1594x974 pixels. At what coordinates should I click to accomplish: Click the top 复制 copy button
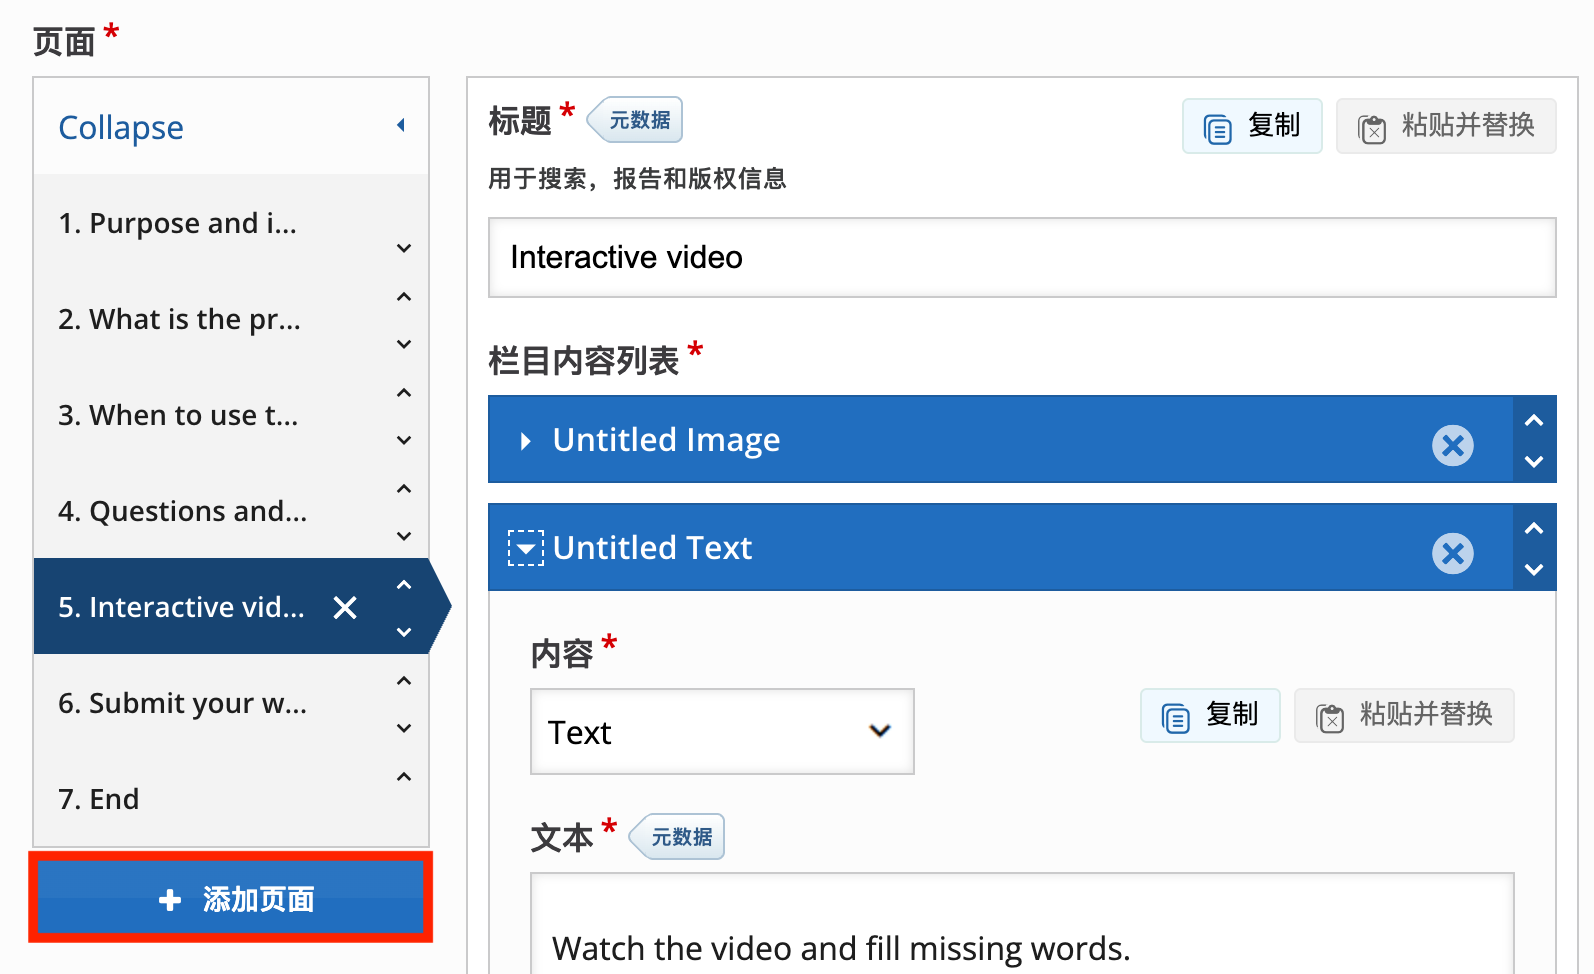1252,126
